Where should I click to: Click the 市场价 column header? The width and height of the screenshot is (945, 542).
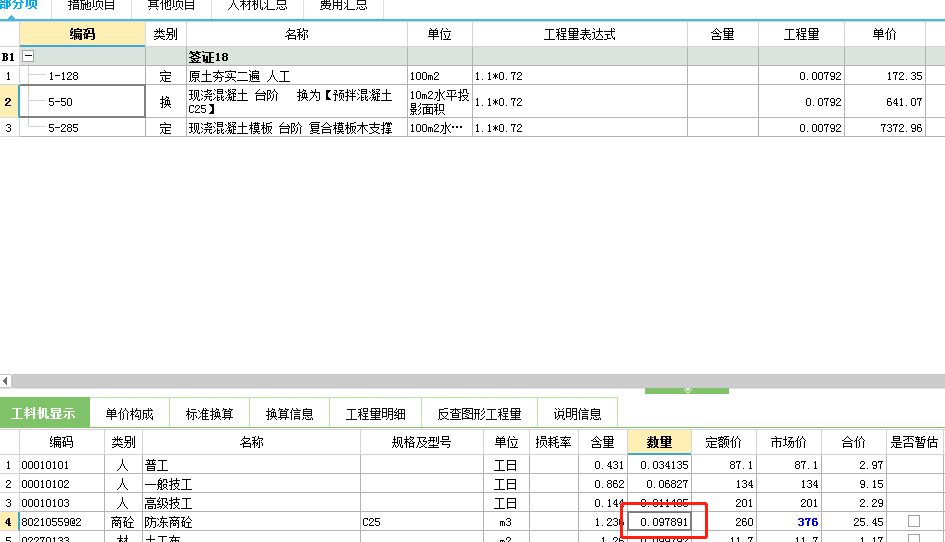[788, 442]
